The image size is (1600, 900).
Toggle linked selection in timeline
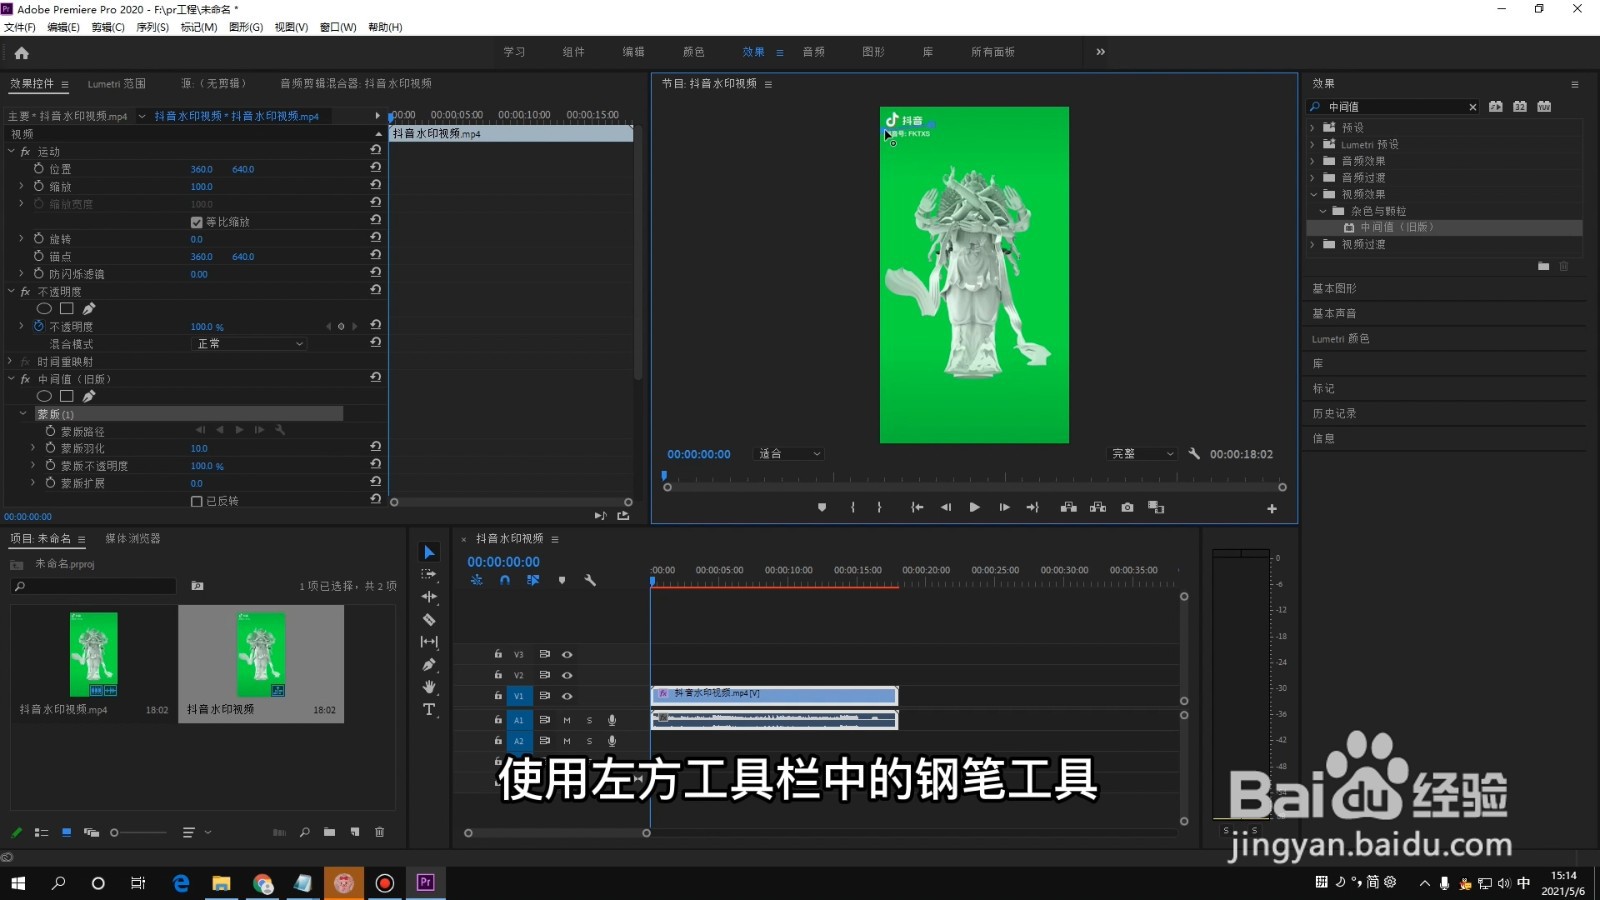tap(533, 580)
